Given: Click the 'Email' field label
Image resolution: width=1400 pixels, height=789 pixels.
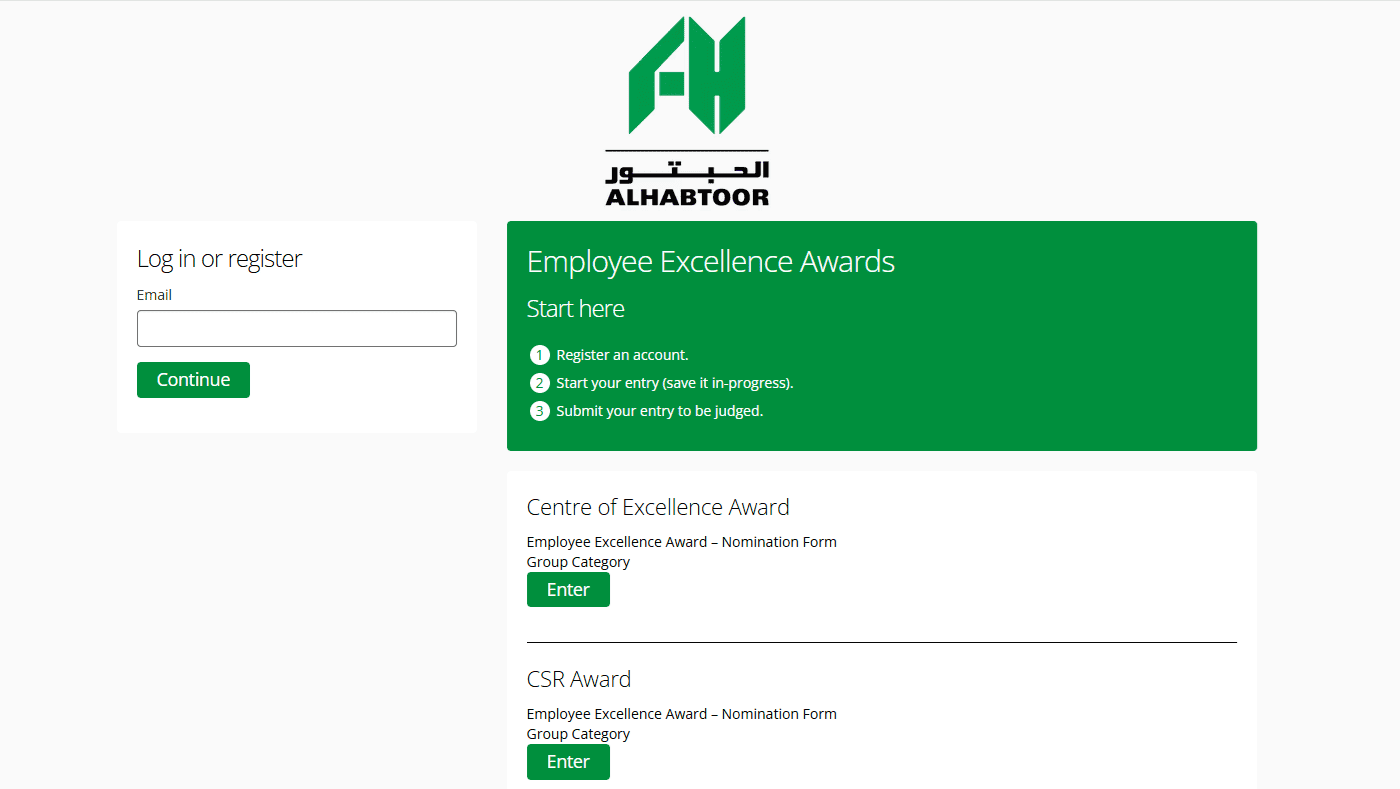Looking at the screenshot, I should pos(154,295).
